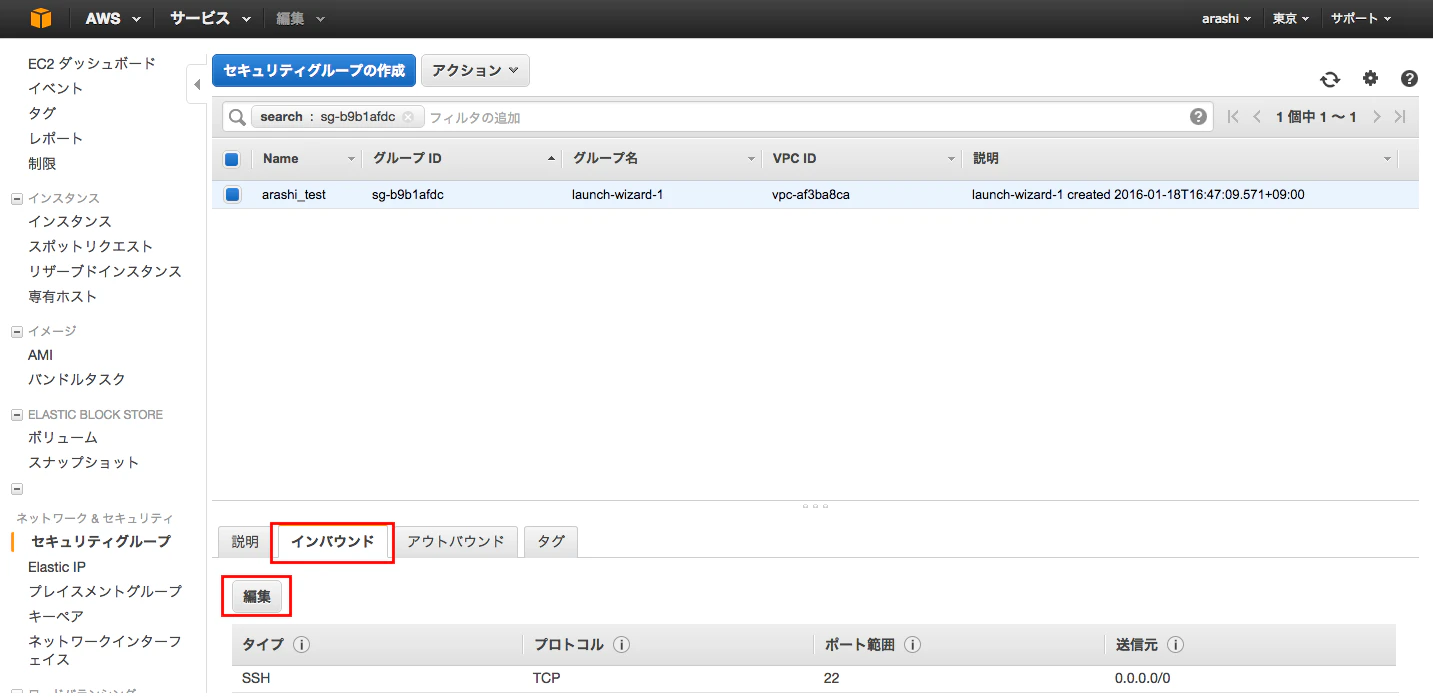Open Elastic IP in the sidebar

[57, 567]
